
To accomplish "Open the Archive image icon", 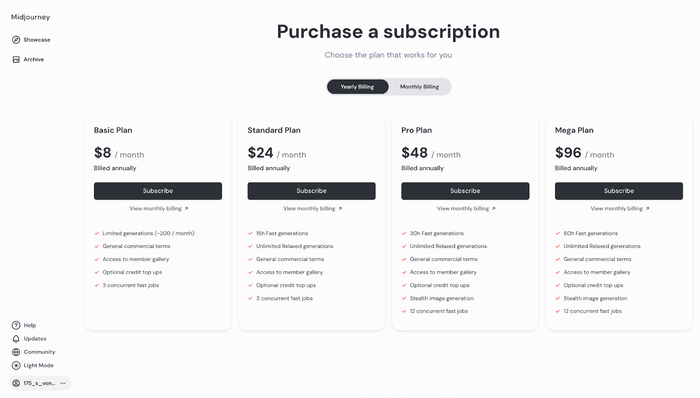I will [x=16, y=59].
